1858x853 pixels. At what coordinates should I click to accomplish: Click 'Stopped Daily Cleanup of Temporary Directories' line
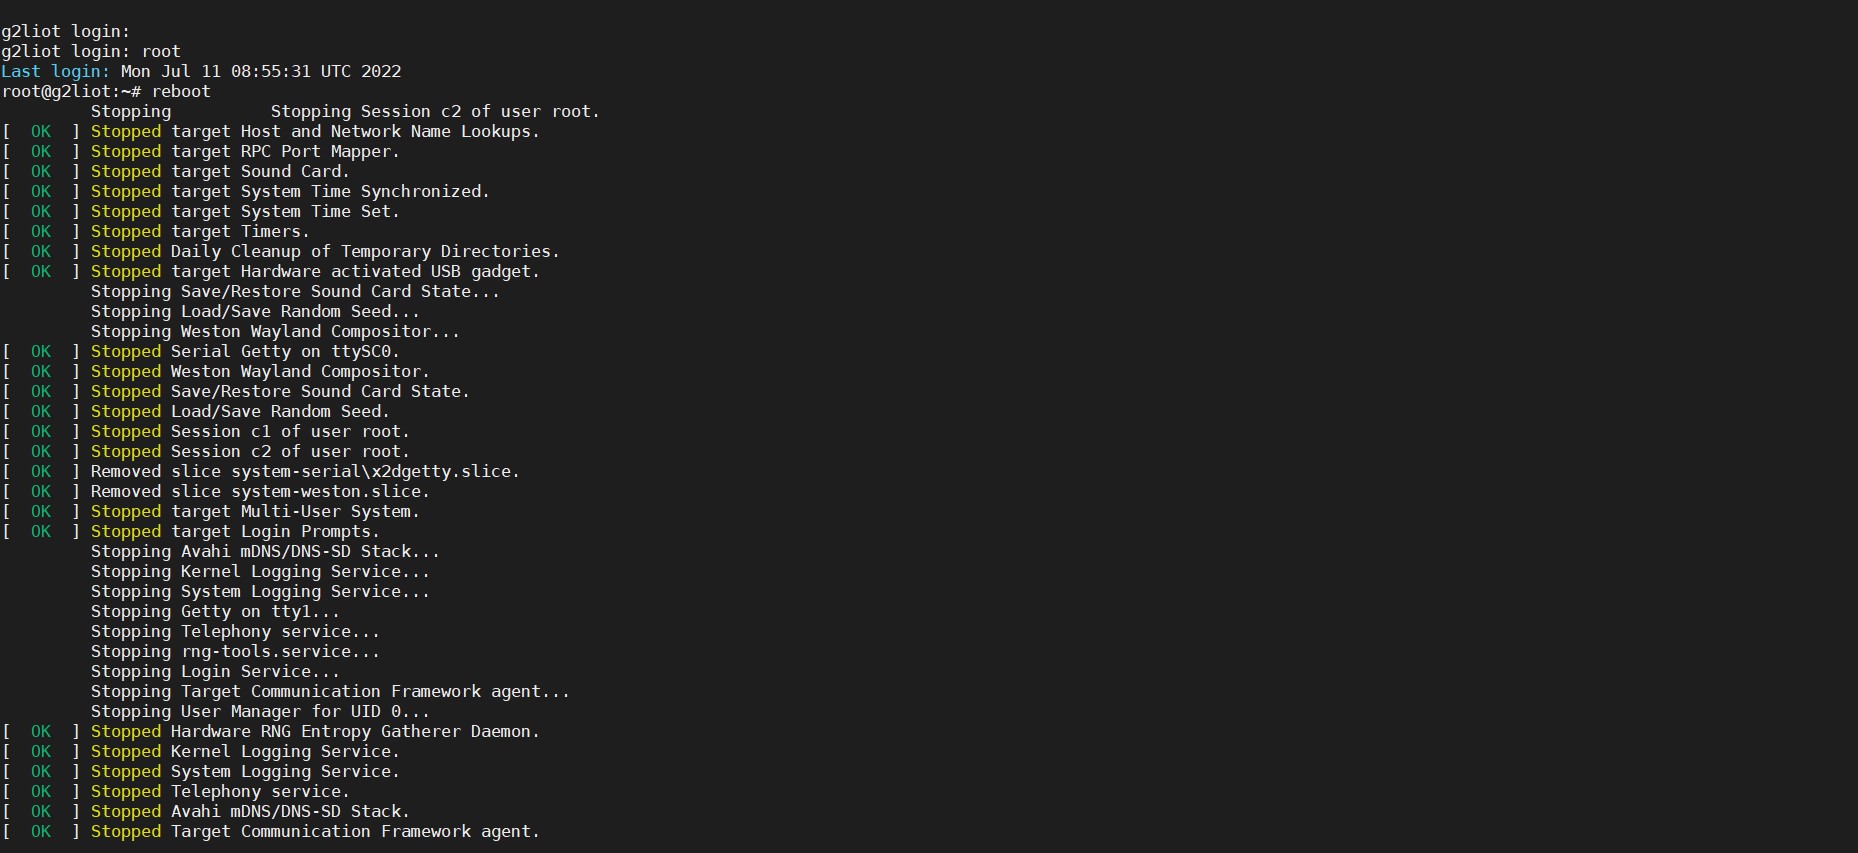tap(325, 251)
